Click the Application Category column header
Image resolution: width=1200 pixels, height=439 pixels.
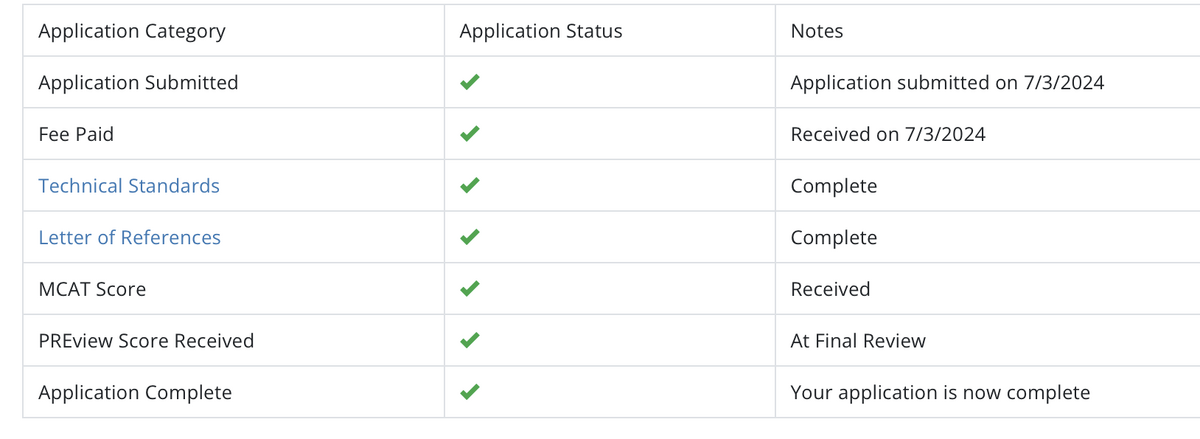[x=132, y=31]
